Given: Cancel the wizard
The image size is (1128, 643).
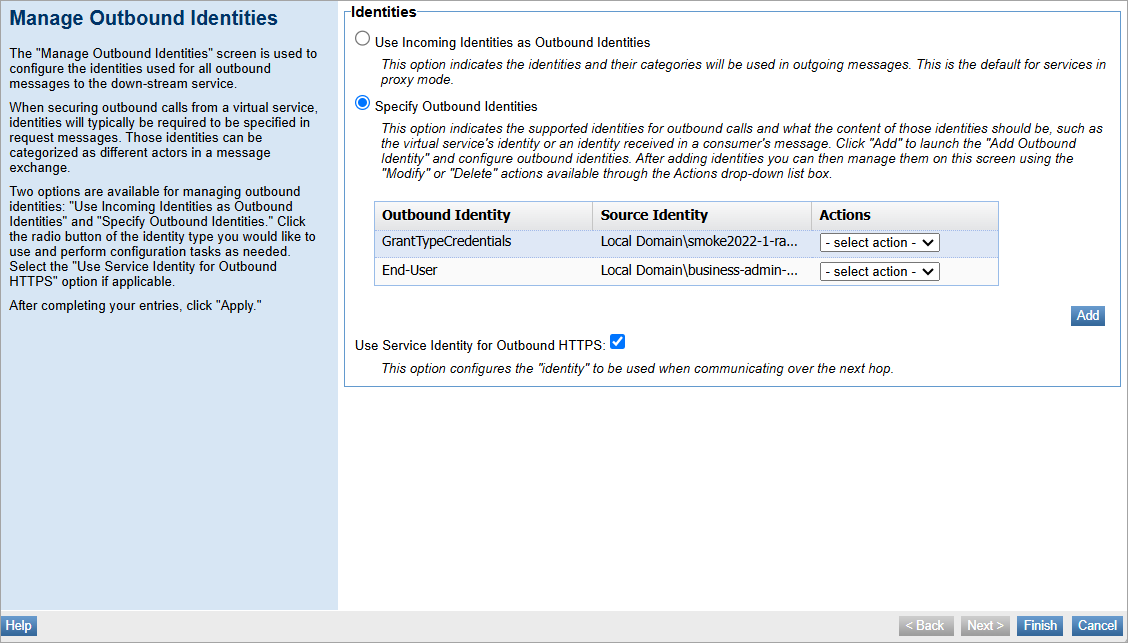Looking at the screenshot, I should (1097, 626).
